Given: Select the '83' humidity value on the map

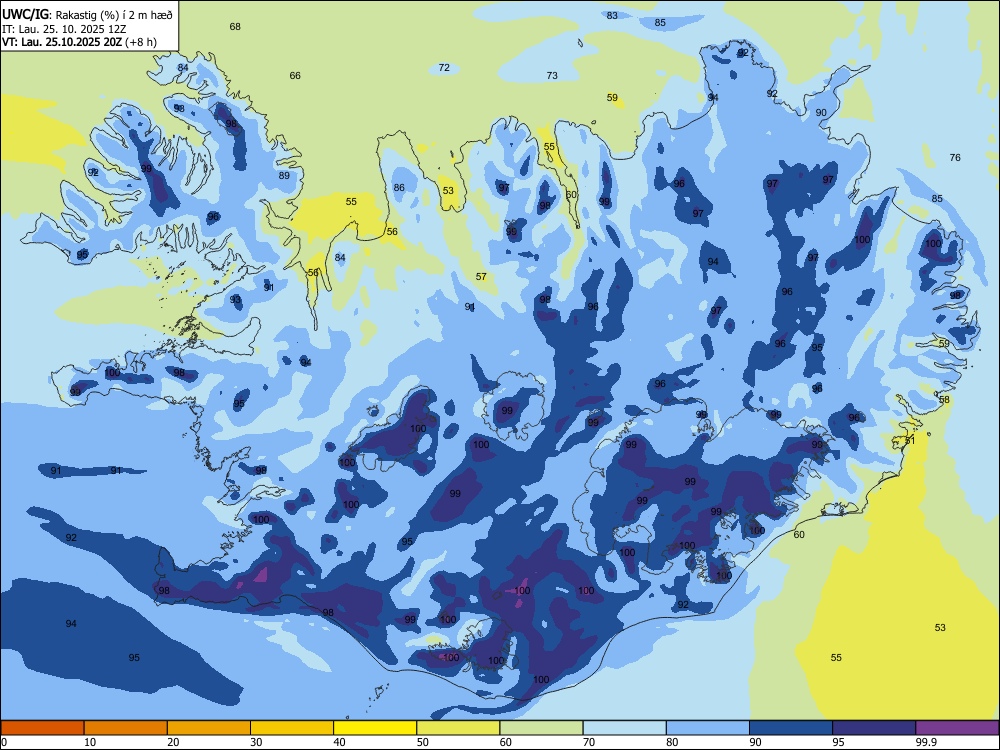Looking at the screenshot, I should click(x=612, y=15).
